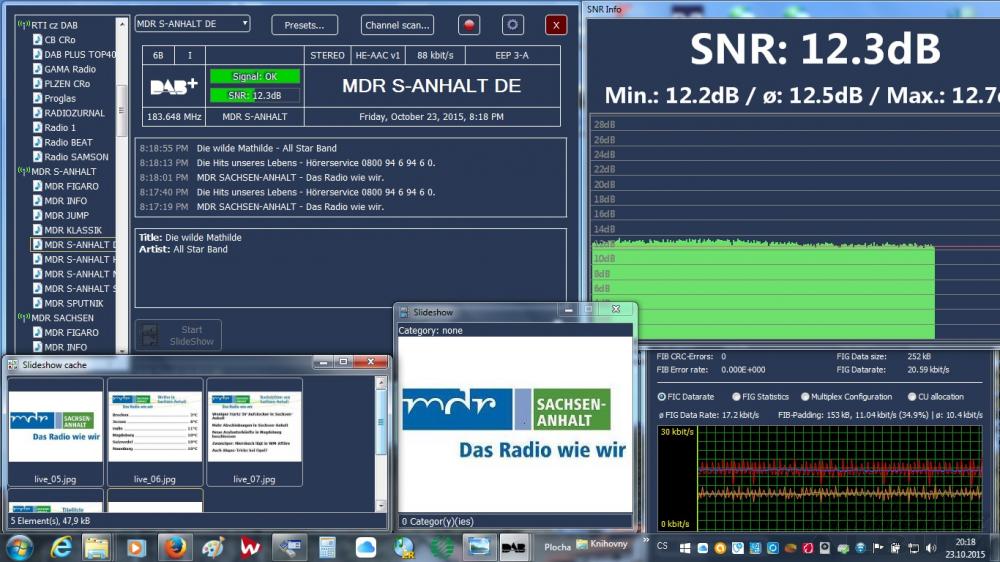The height and width of the screenshot is (562, 1000).
Task: Click the station list scroll-down arrow
Action: [122, 350]
